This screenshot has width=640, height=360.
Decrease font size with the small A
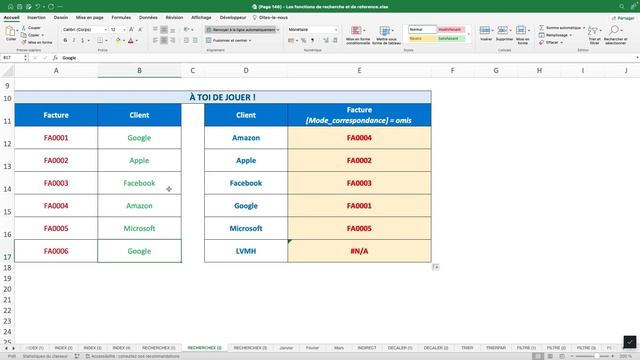pyautogui.click(x=140, y=29)
